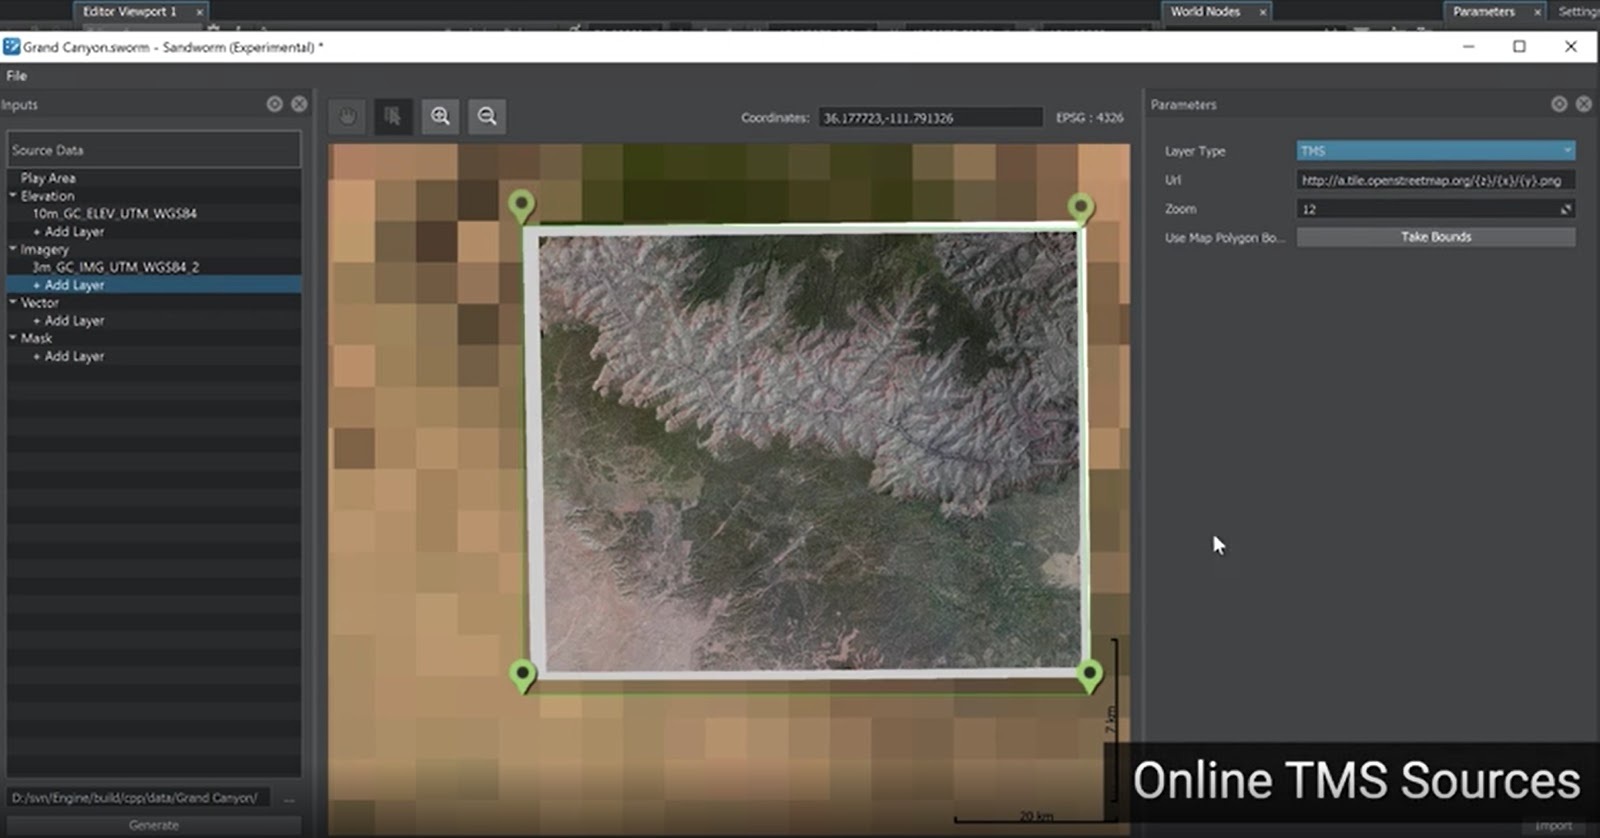The height and width of the screenshot is (838, 1600).
Task: Activate the selection cursor tool
Action: (x=393, y=117)
